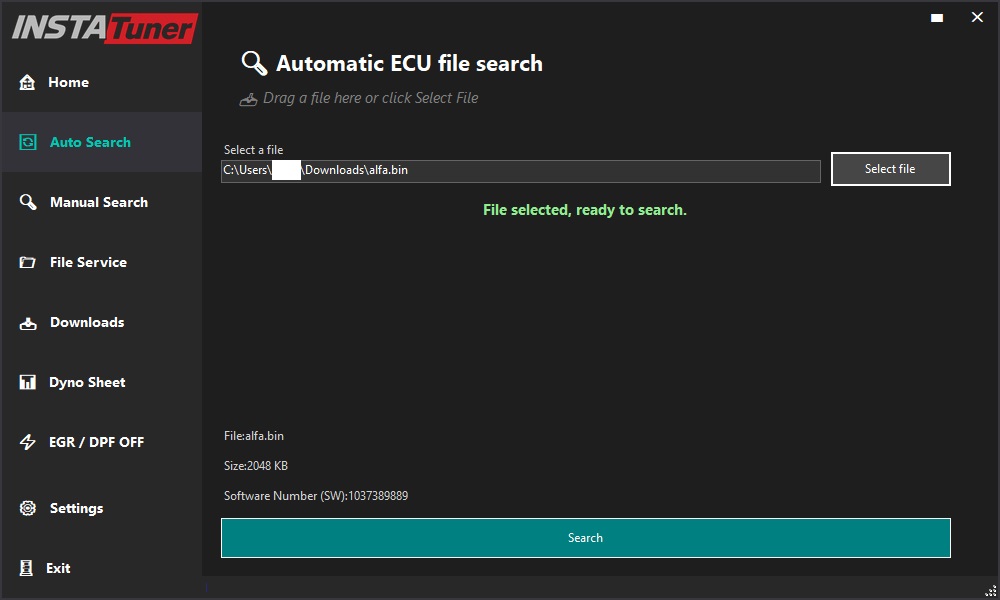
Task: Select the Manual Search magnifier icon
Action: click(28, 202)
